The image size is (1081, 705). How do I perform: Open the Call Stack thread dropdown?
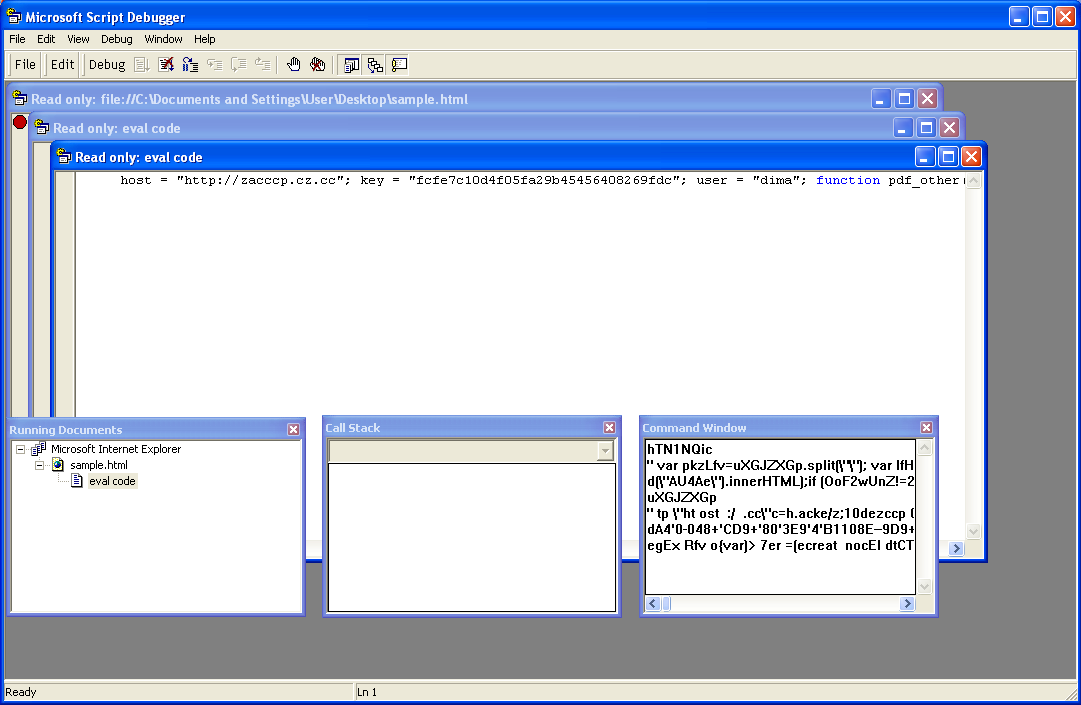604,451
